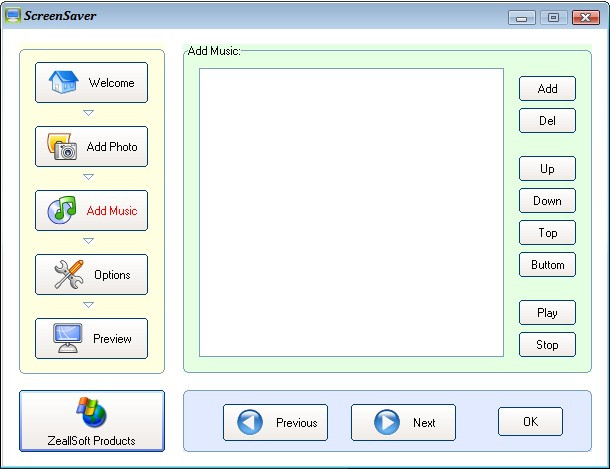Viewport: 610px width, 469px height.
Task: Go to the Previous page
Action: click(x=275, y=422)
